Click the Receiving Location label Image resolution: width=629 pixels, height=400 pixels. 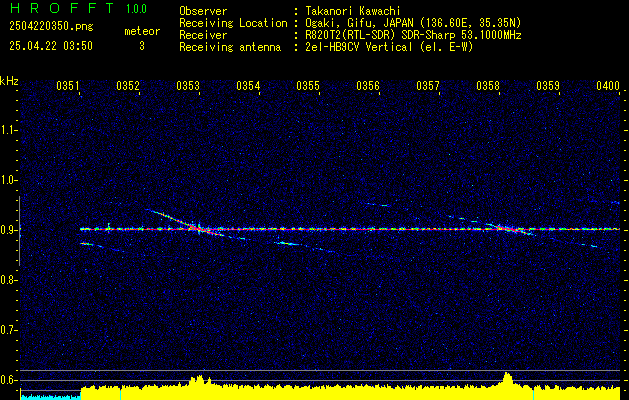click(x=233, y=23)
